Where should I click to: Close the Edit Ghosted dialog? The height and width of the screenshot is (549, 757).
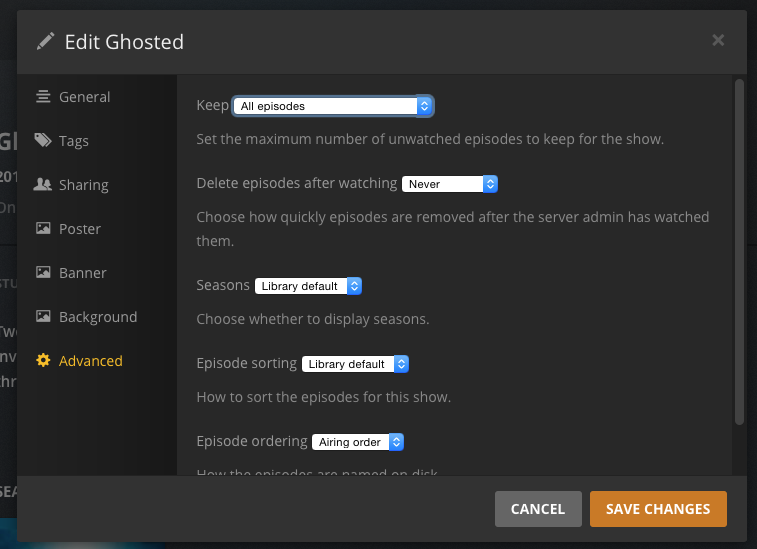[718, 40]
